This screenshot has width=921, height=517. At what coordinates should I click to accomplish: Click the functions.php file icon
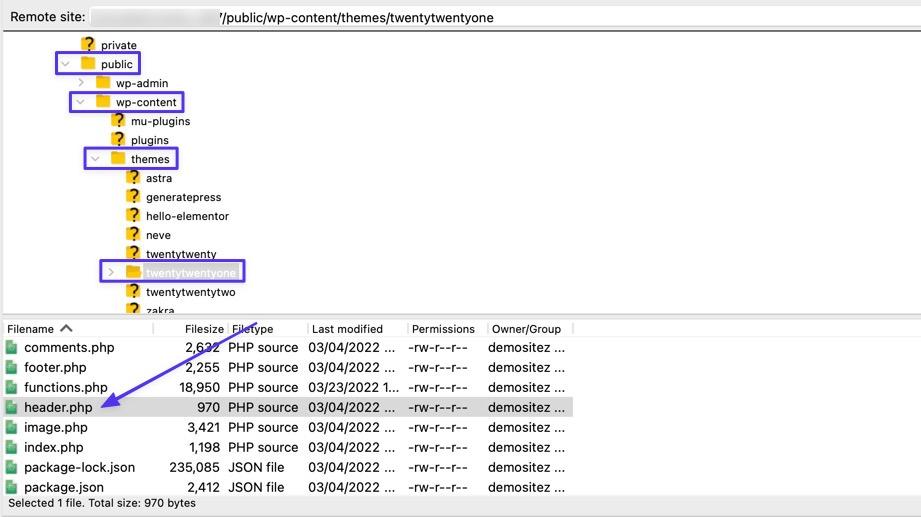click(12, 387)
